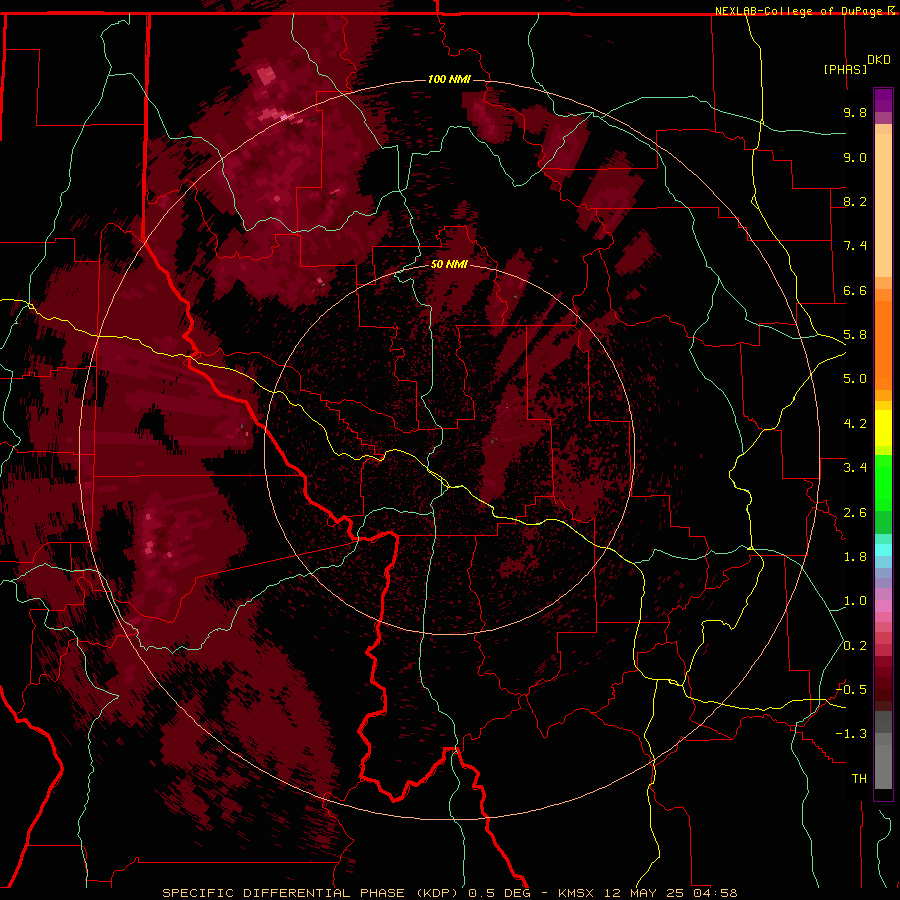The width and height of the screenshot is (900, 900).
Task: Click the [PHAS] units label
Action: tap(845, 69)
